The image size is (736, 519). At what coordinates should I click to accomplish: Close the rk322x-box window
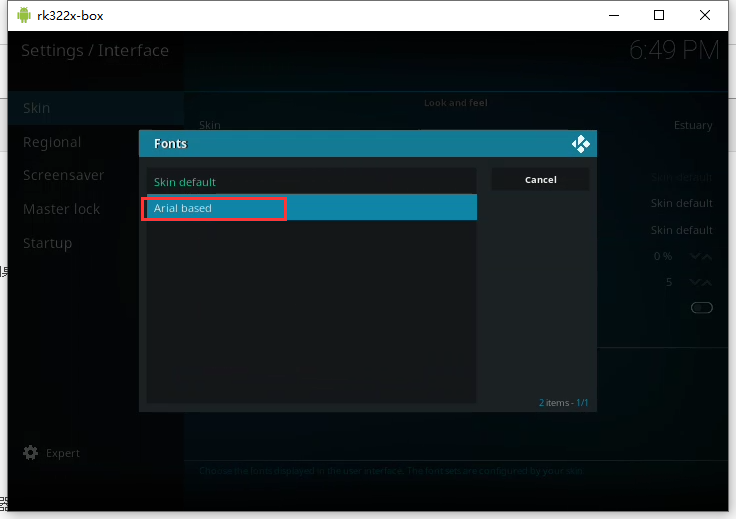pos(705,15)
